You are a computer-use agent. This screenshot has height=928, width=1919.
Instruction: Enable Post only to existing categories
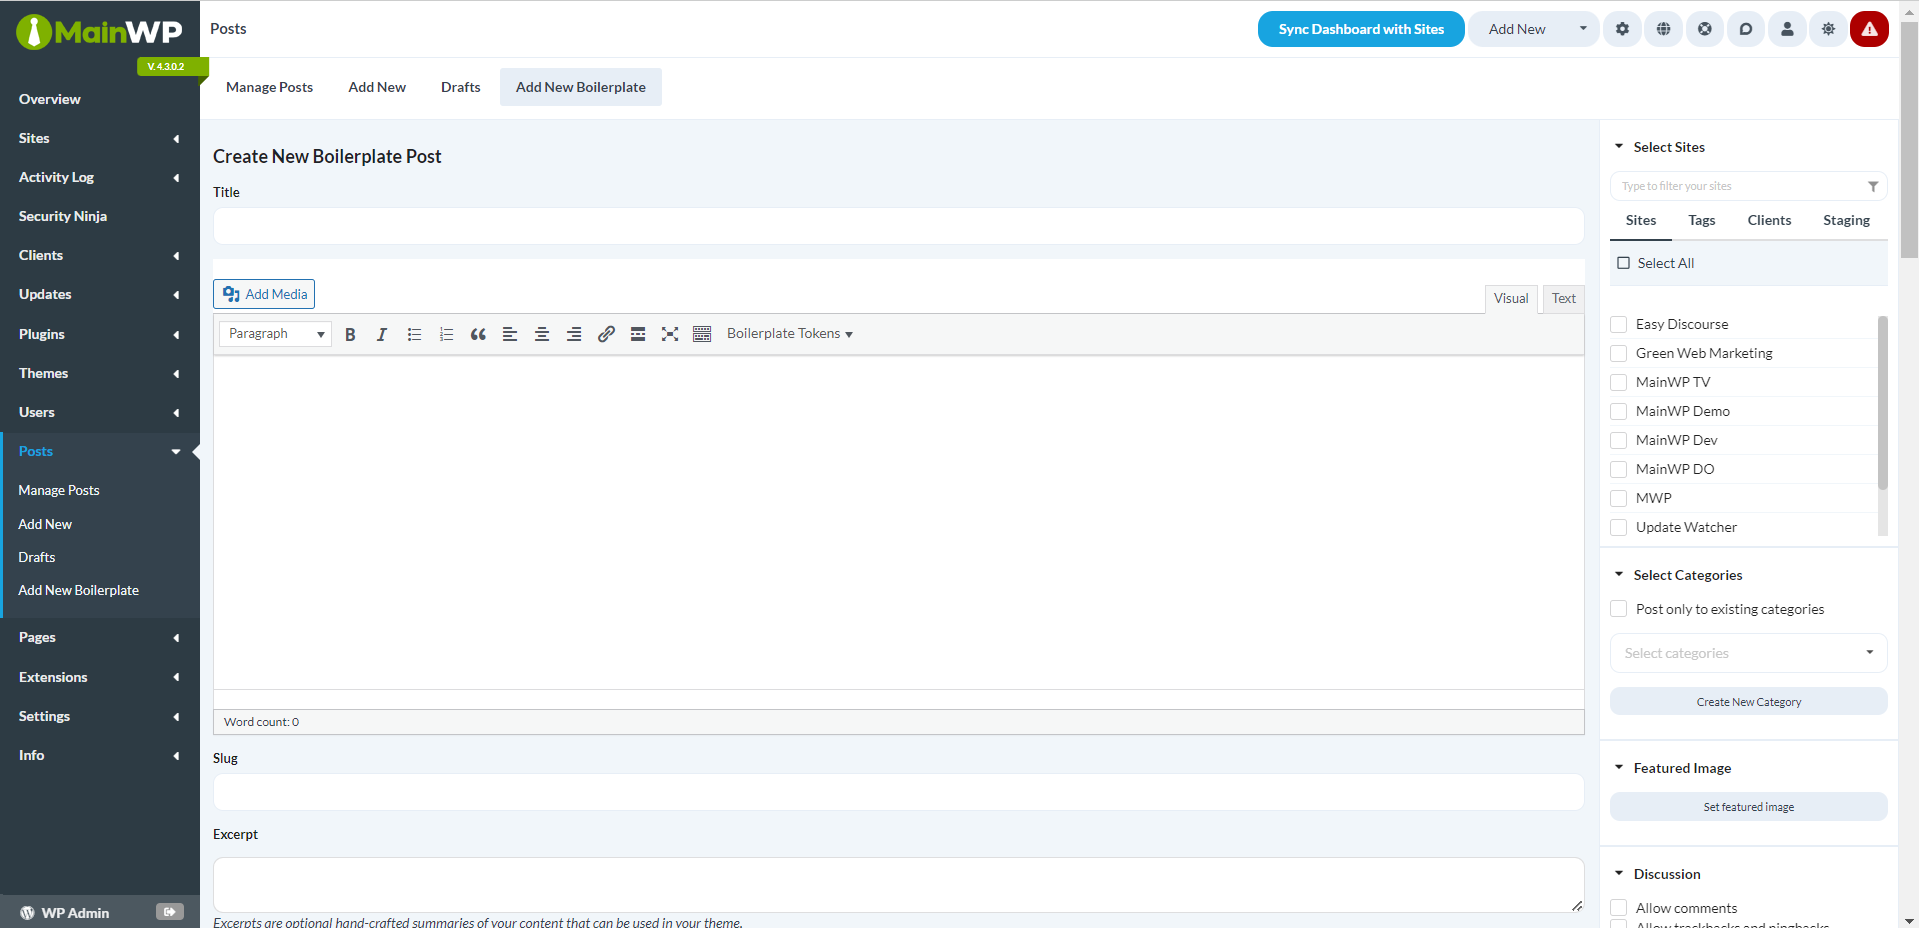click(x=1619, y=609)
